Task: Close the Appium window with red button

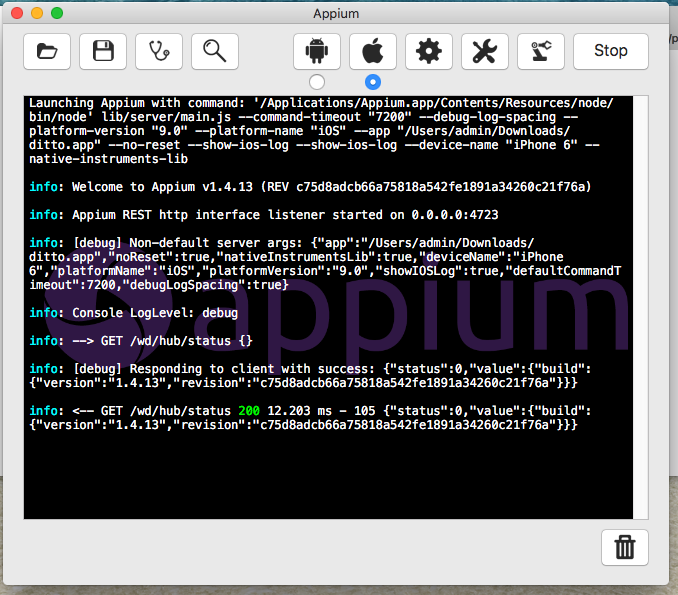Action: point(17,13)
